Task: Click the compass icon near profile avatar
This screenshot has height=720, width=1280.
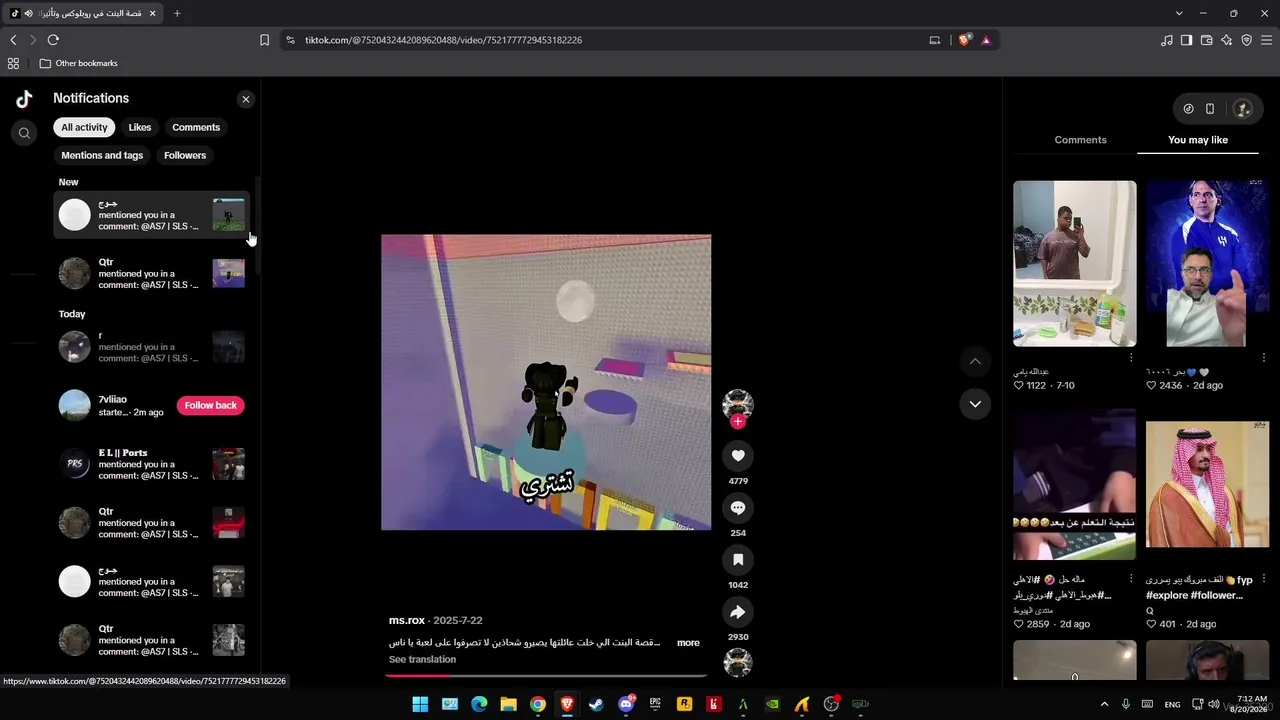Action: click(x=1188, y=109)
